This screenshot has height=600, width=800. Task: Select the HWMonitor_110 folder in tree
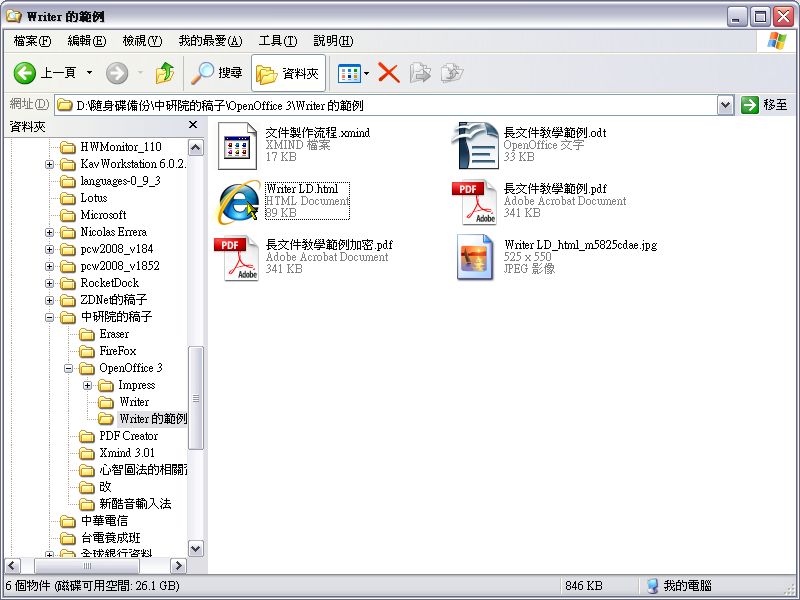(111, 147)
